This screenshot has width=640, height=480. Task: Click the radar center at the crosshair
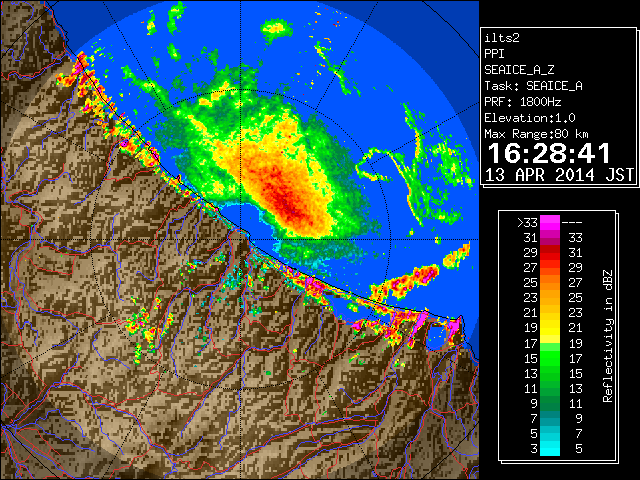pyautogui.click(x=240, y=239)
